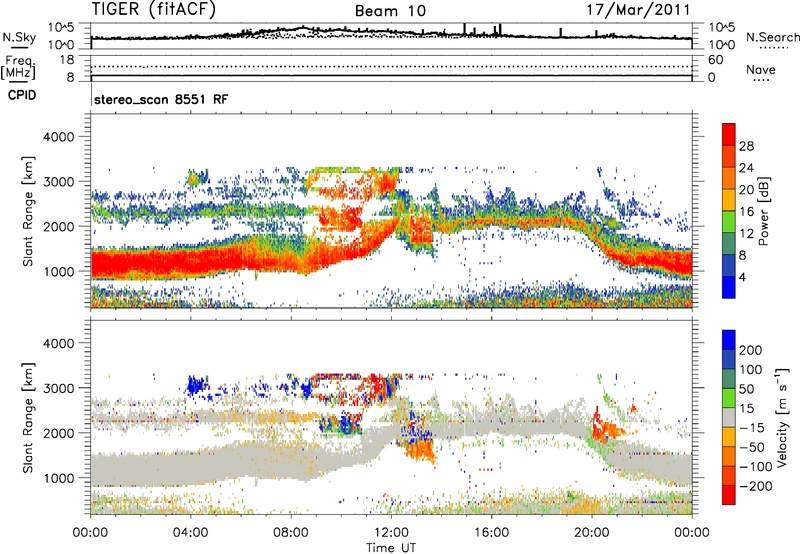Click the "N.Search" legend label
Screen dimensions: 800x554
(x=773, y=37)
